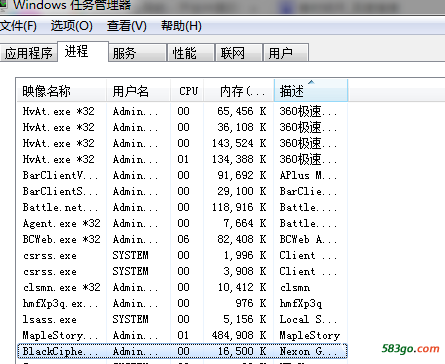Viewport: 445px width, 364px height.
Task: Select the BarClientV... process row
Action: [x=182, y=175]
